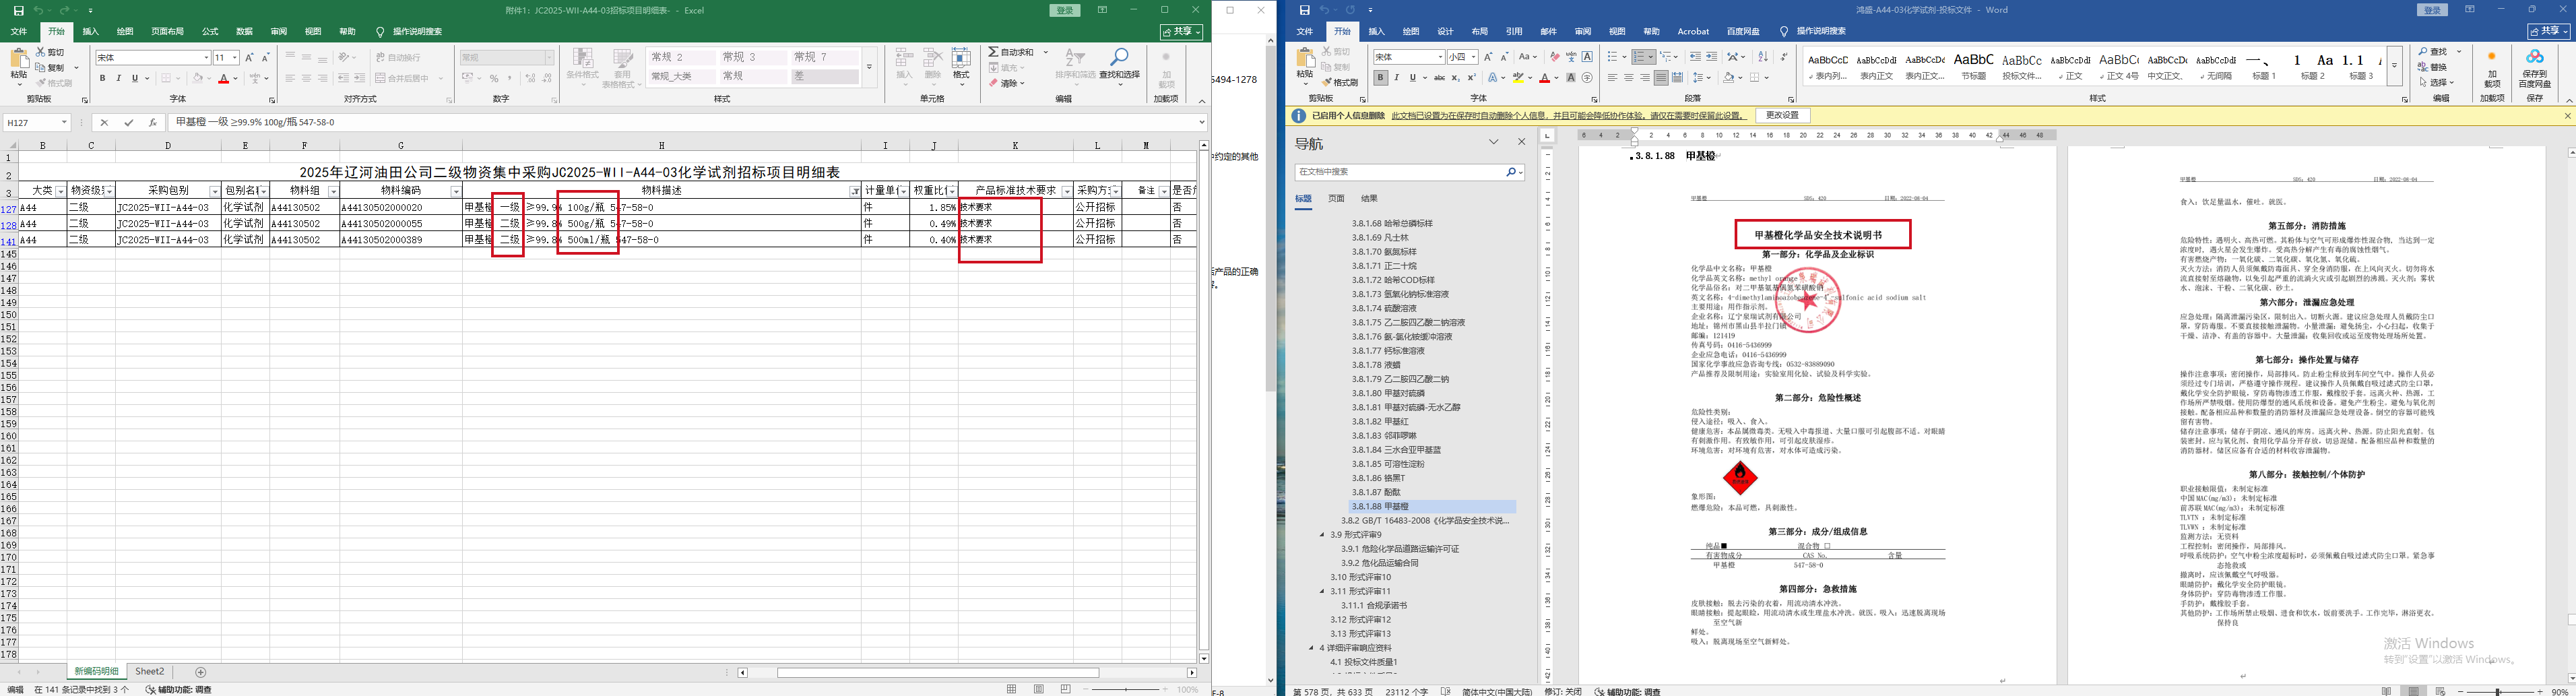The width and height of the screenshot is (2576, 696).
Task: Toggle underline in Word ribbon
Action: pyautogui.click(x=1412, y=78)
